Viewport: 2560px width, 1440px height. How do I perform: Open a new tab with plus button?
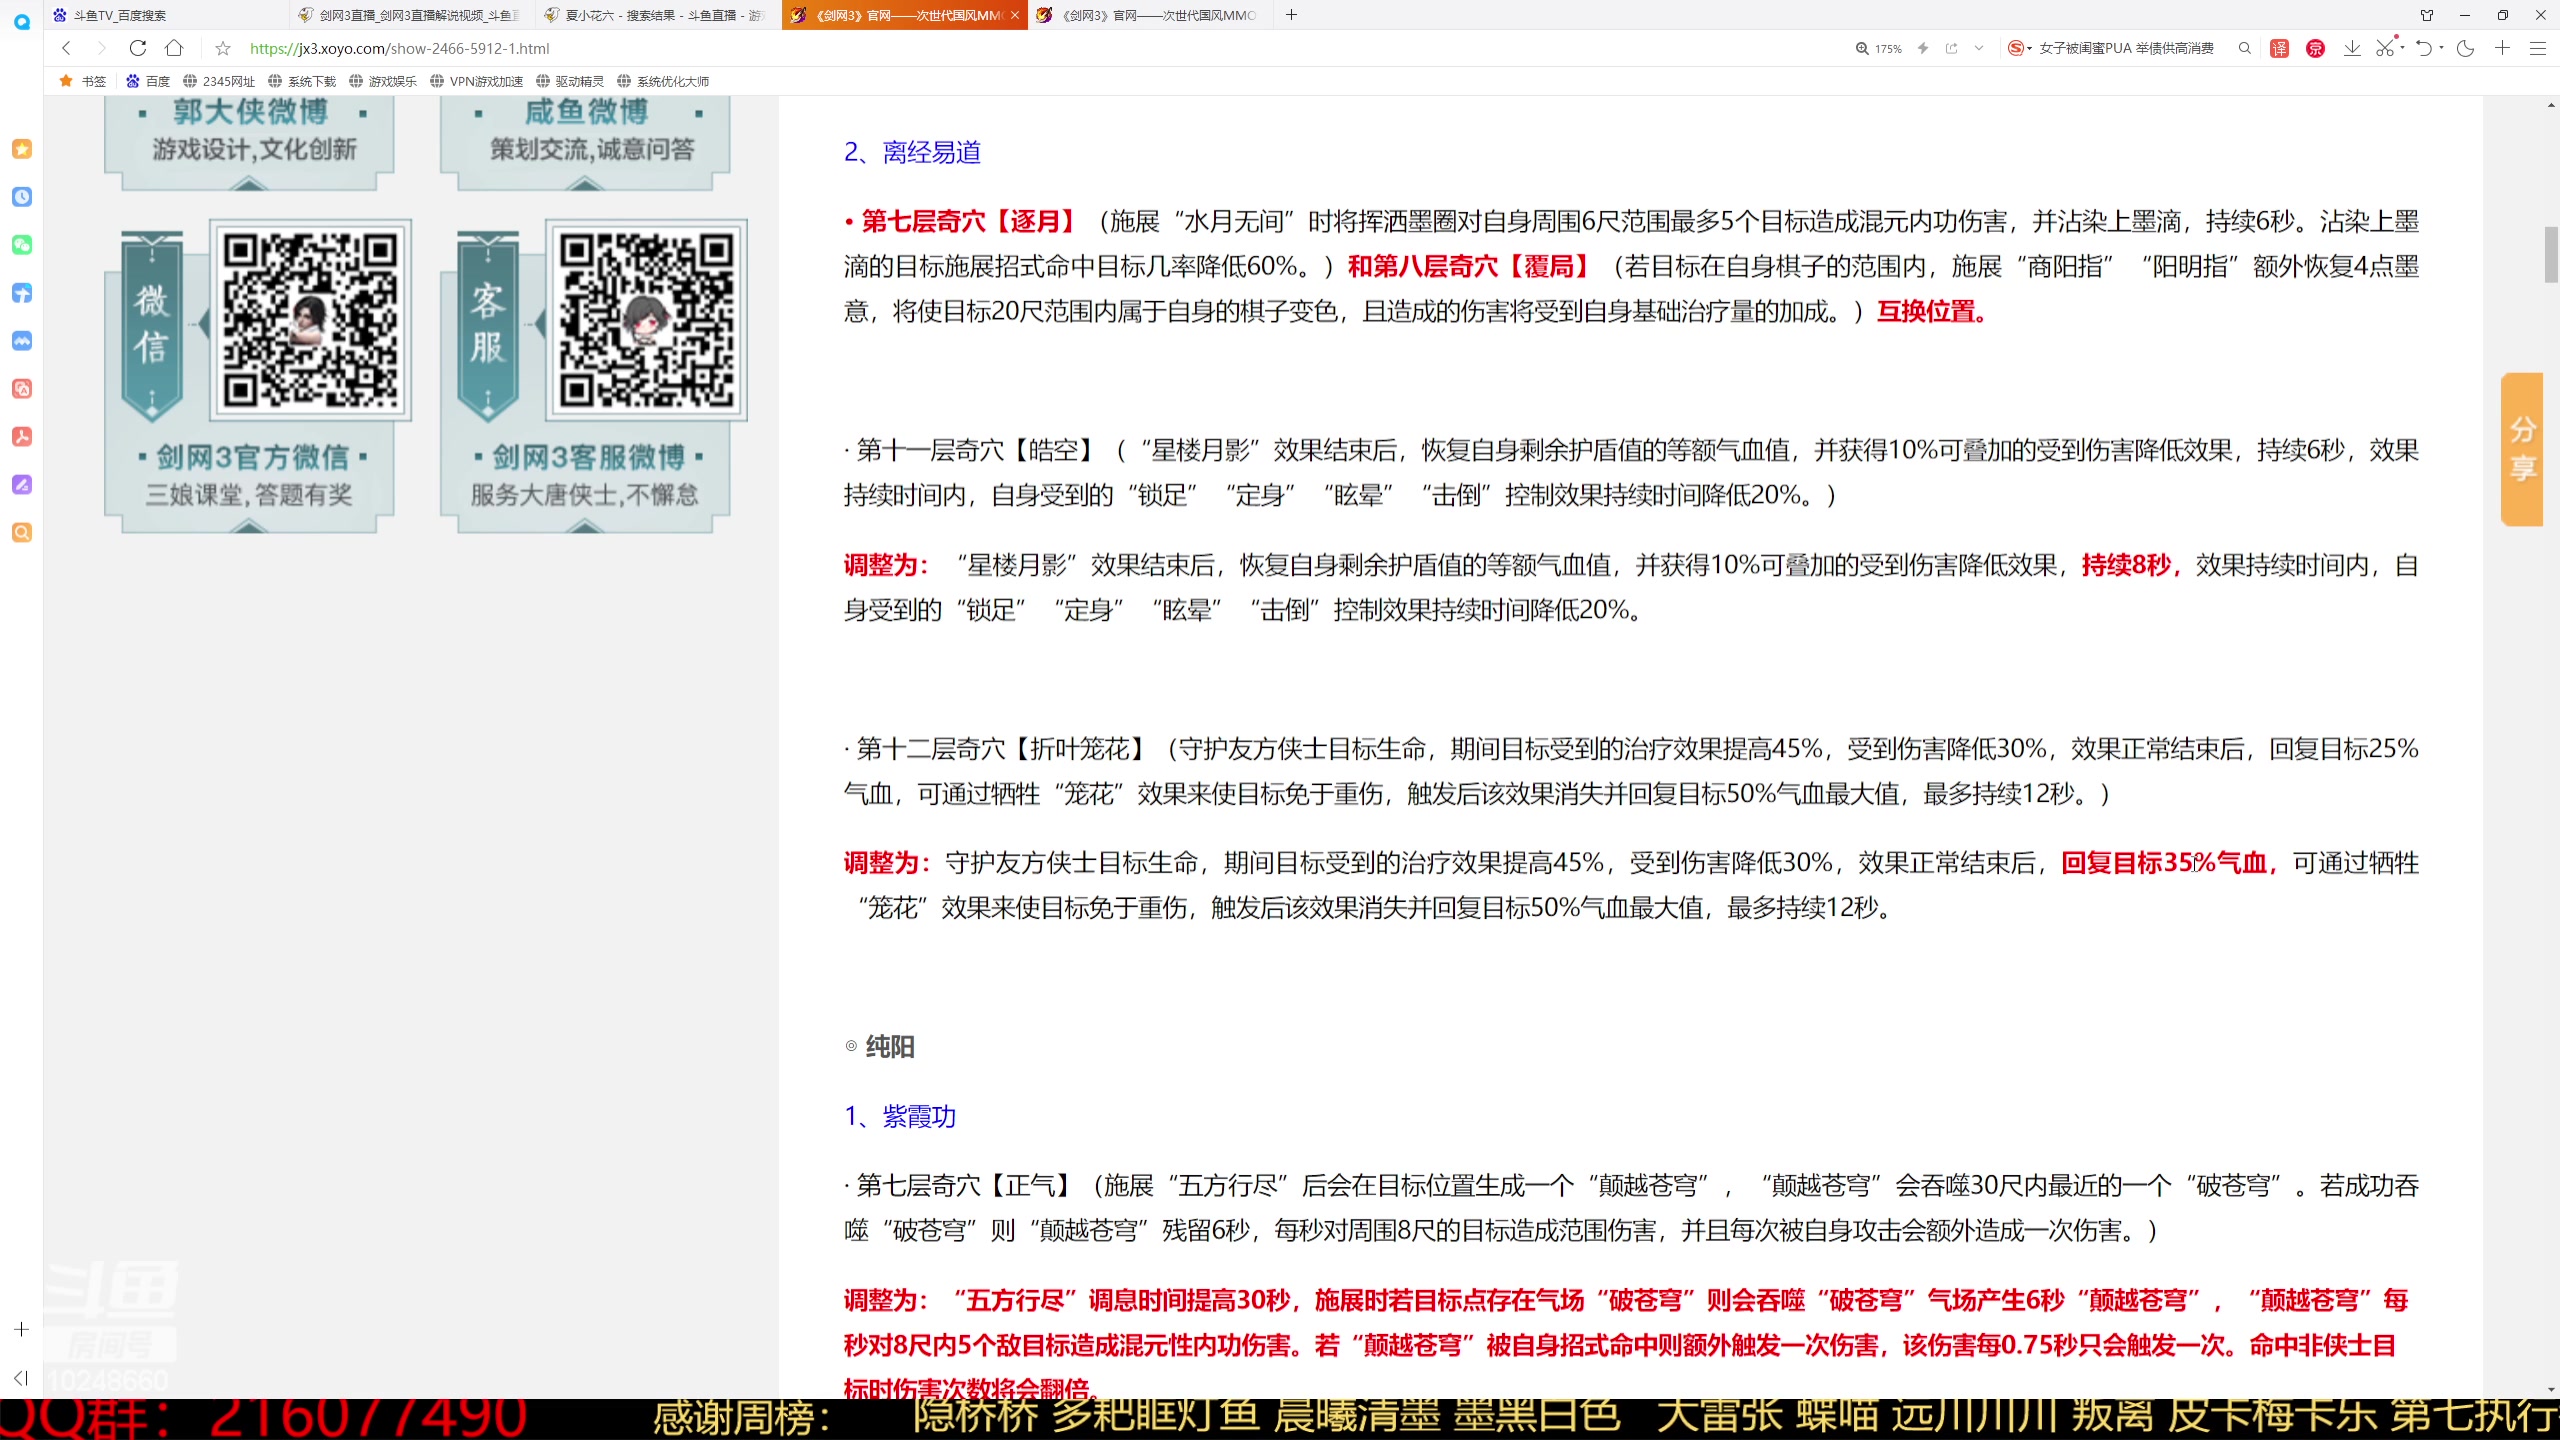click(1291, 15)
